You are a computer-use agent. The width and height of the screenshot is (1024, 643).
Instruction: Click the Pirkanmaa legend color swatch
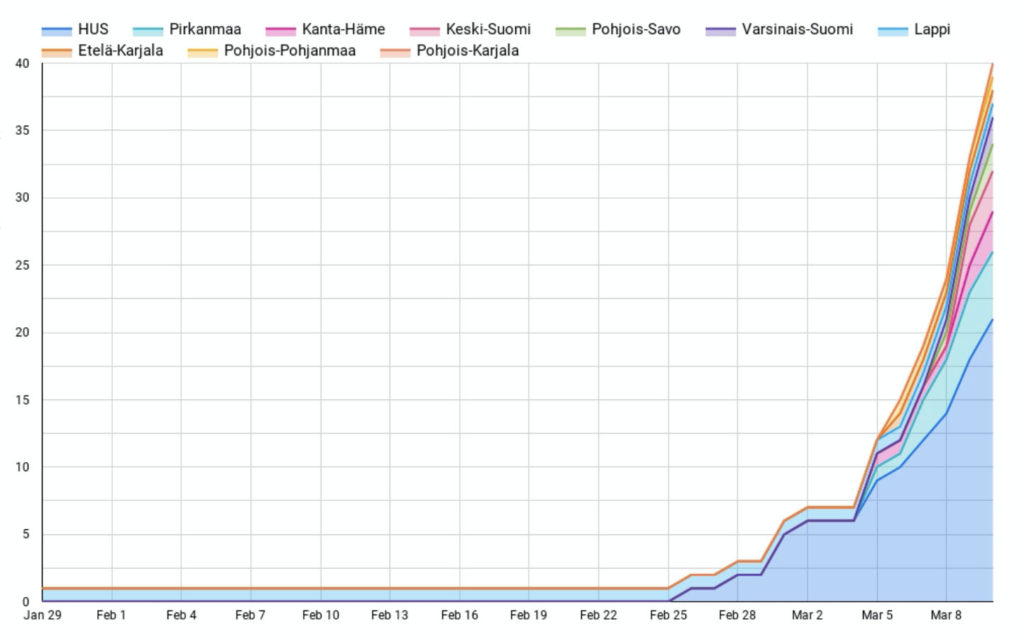148,31
